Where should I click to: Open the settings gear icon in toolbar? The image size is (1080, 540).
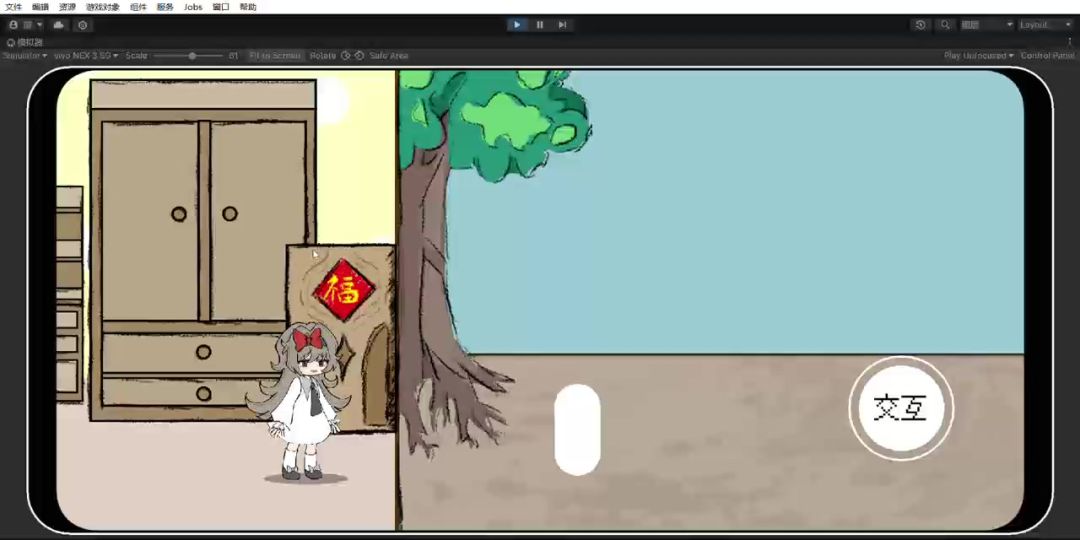point(83,25)
